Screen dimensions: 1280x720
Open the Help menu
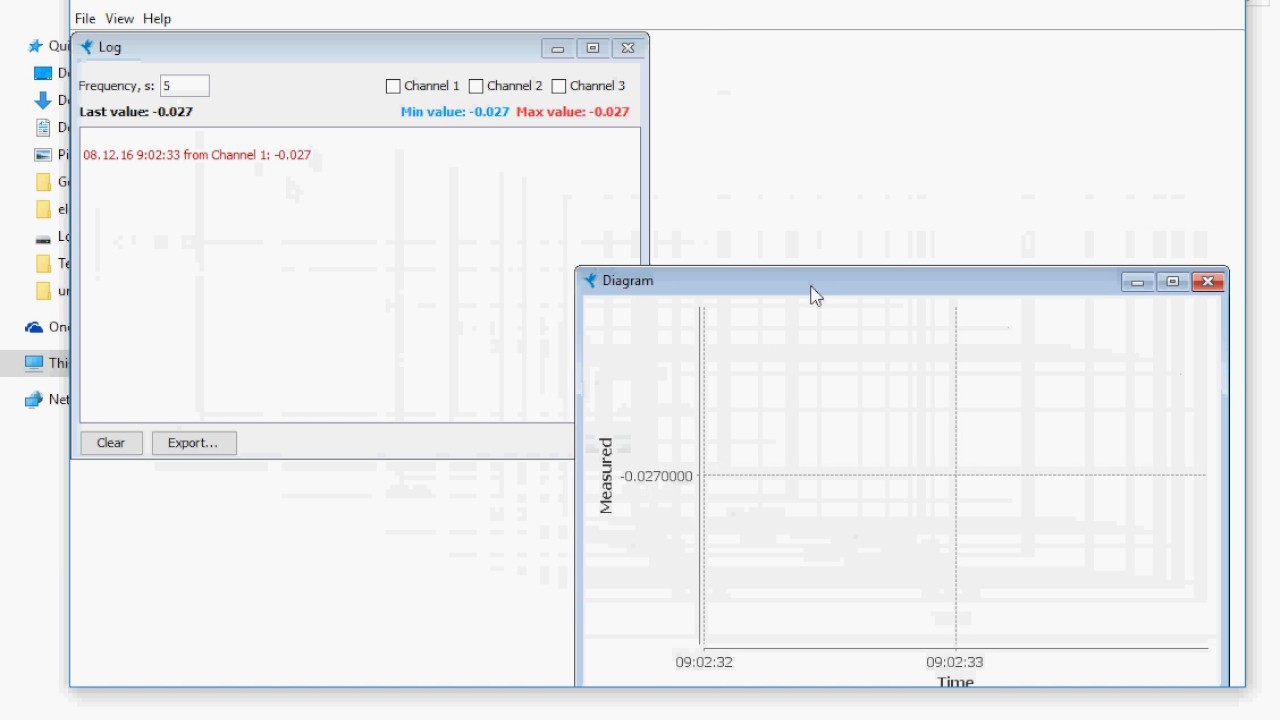pyautogui.click(x=157, y=18)
